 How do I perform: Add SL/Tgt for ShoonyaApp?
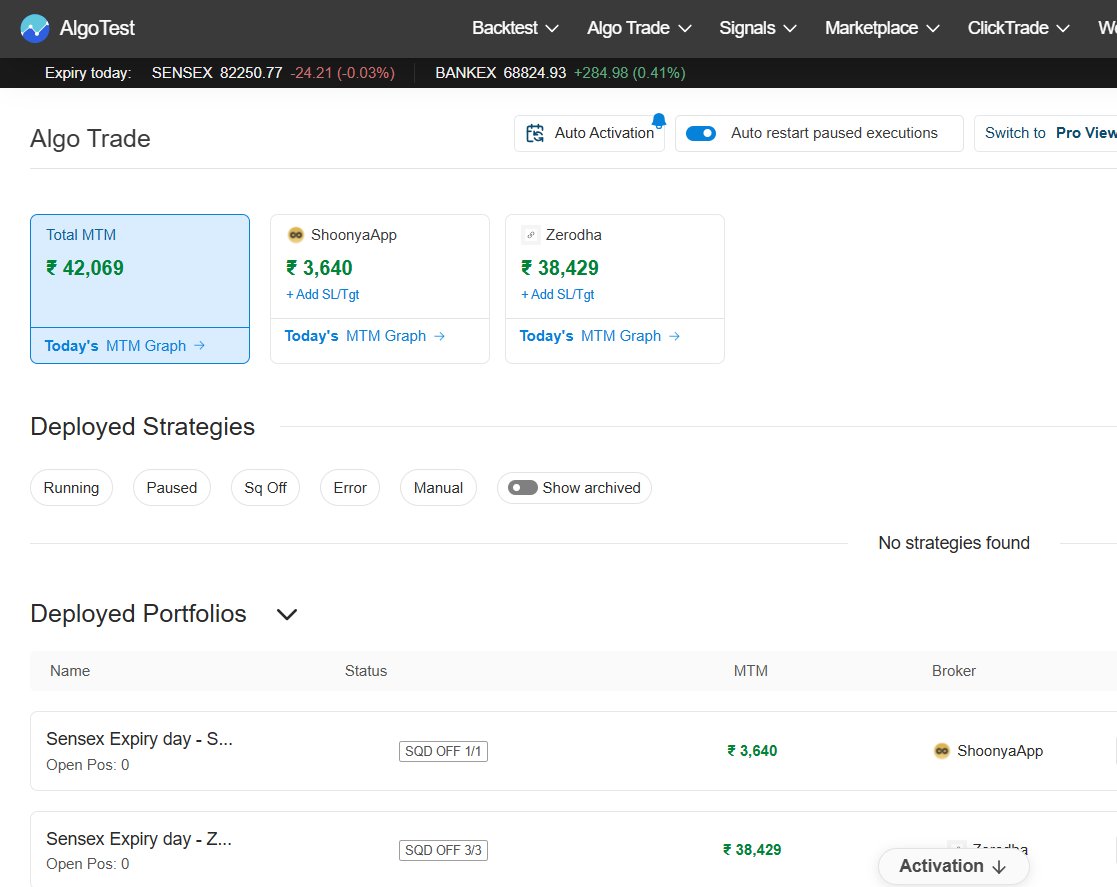pos(323,294)
